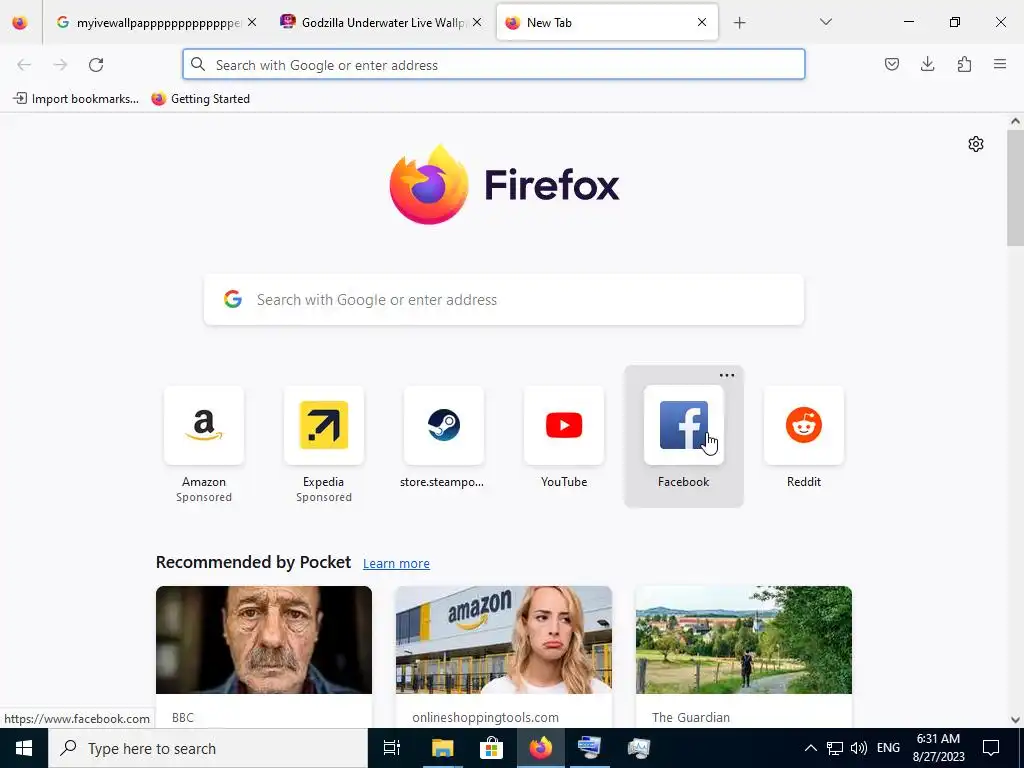1024x768 pixels.
Task: Open the Firefox application menu
Action: coord(1000,64)
